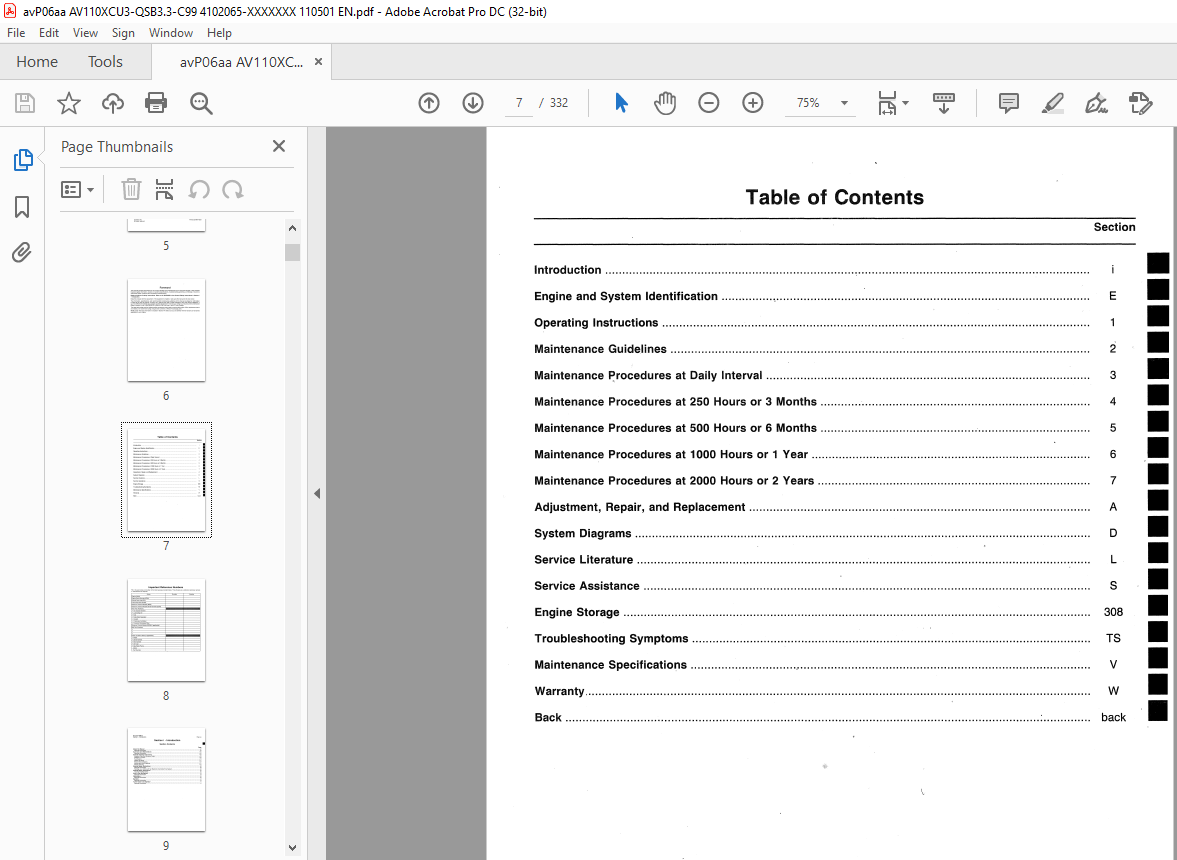Choose the Selection arrow tool

(x=621, y=103)
